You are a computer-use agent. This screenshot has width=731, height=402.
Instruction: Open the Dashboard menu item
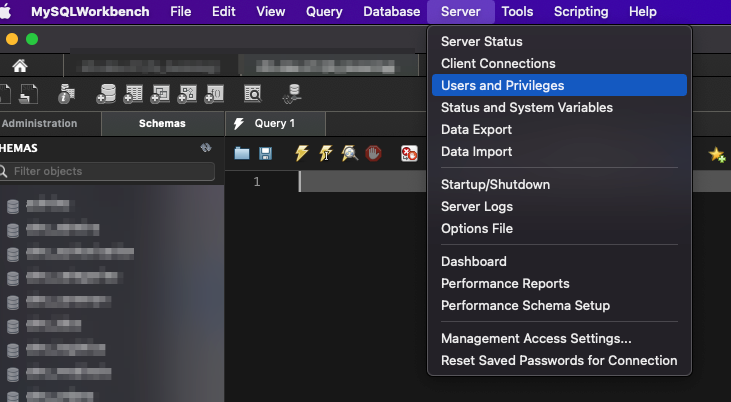[559, 261]
